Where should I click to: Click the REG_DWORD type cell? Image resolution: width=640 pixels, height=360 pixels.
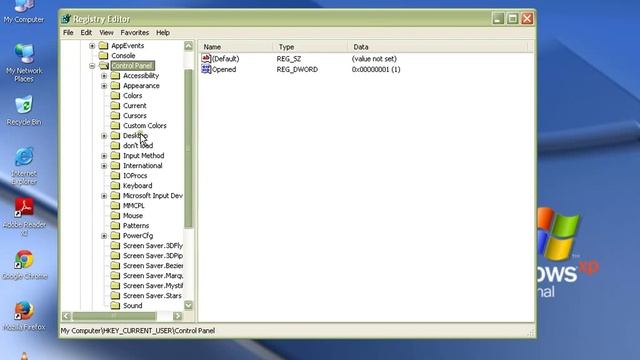(297, 69)
